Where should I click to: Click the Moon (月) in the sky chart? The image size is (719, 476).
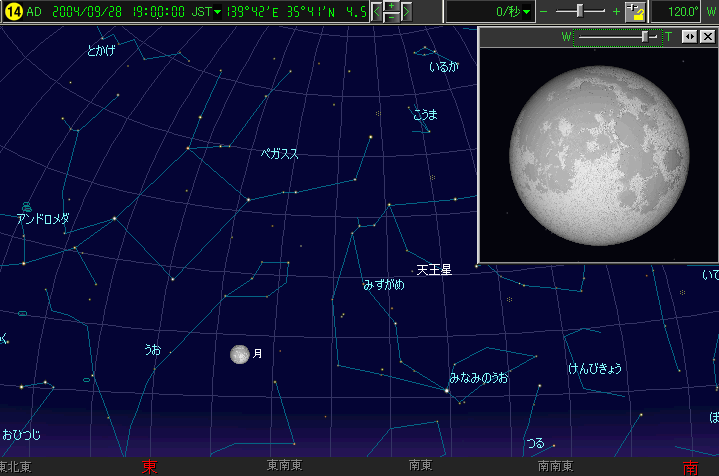[x=240, y=354]
